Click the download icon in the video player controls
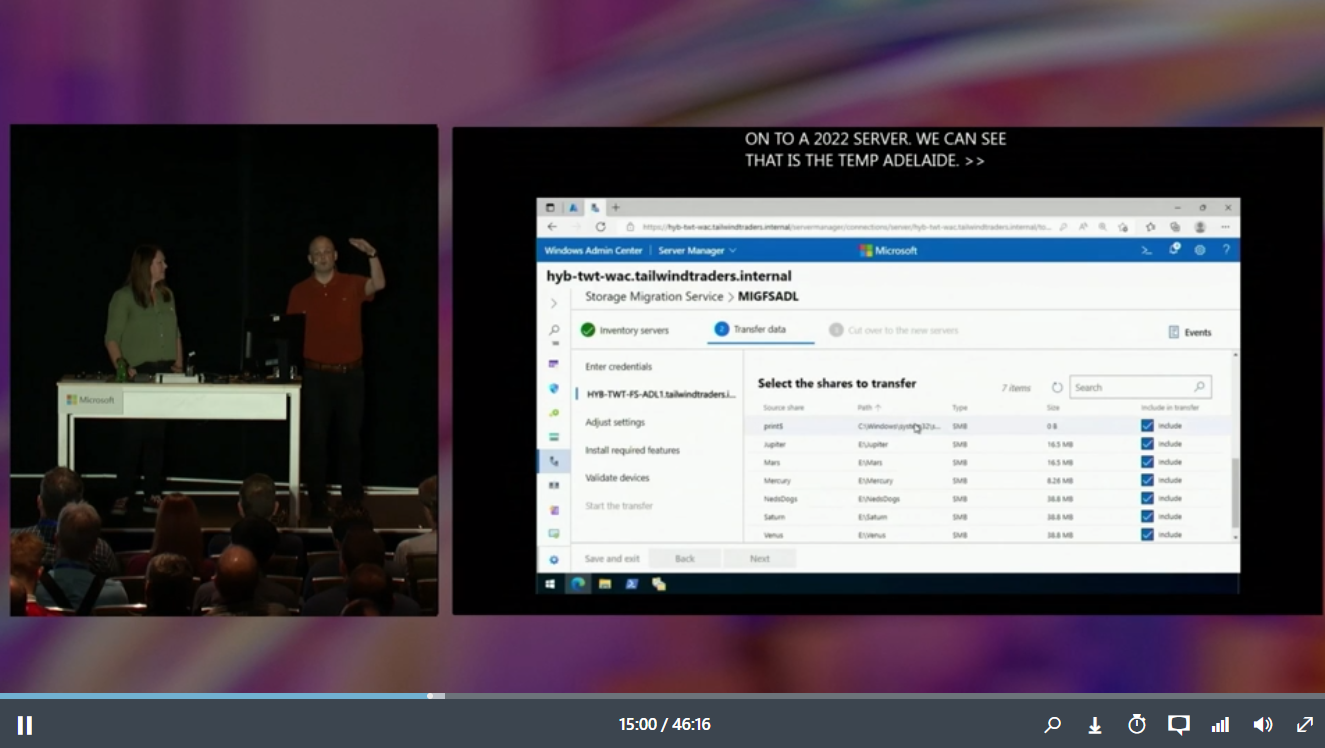The image size is (1325, 748). 1095,724
